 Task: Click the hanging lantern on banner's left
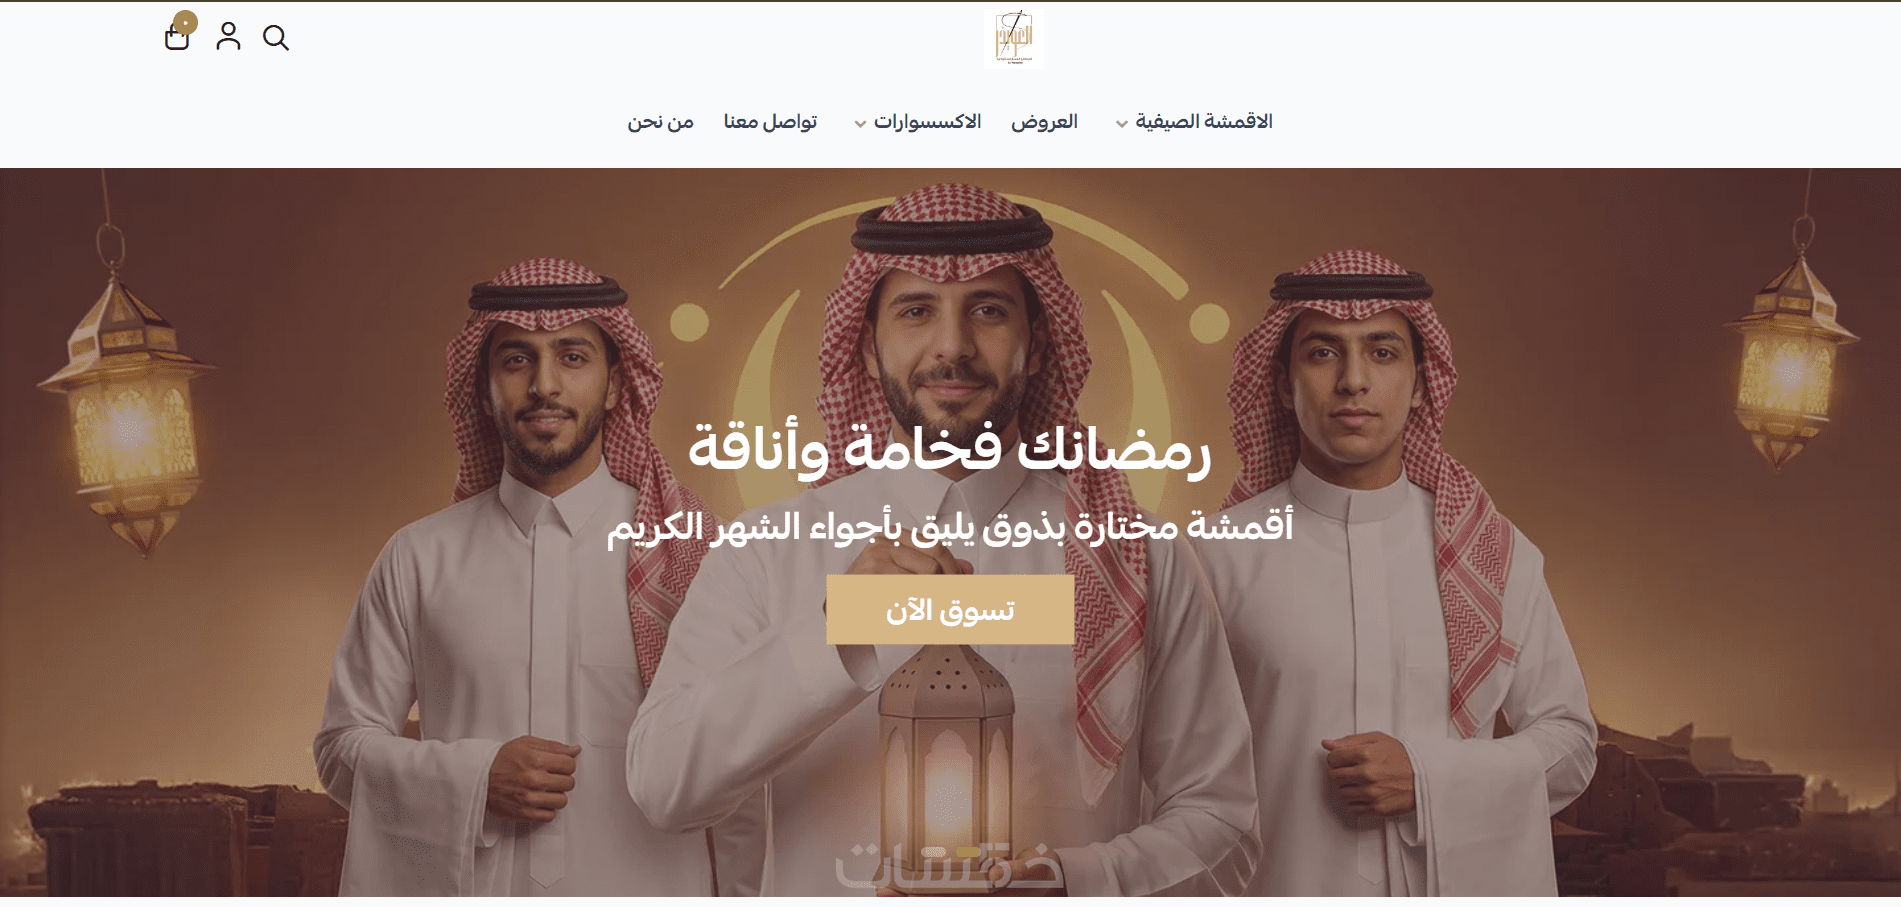[126, 390]
